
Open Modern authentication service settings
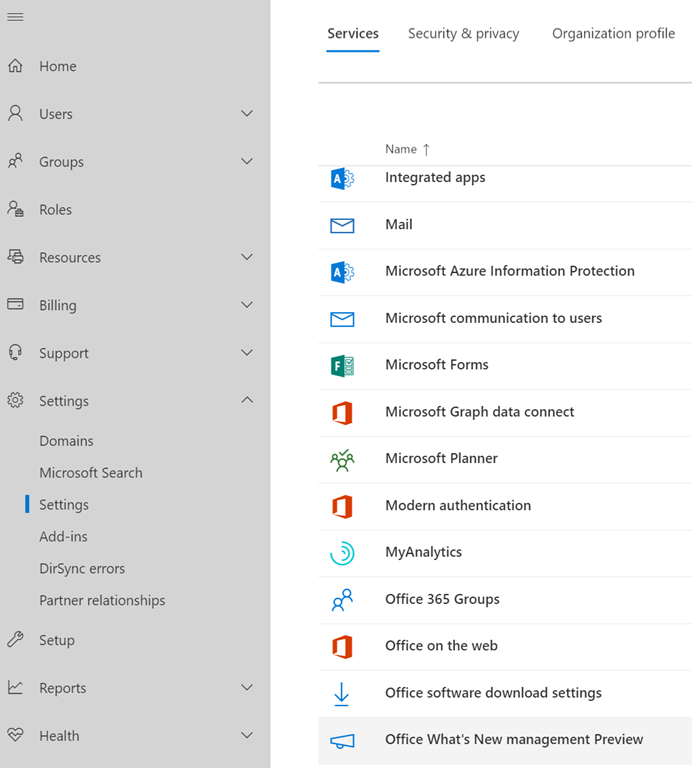click(x=458, y=506)
